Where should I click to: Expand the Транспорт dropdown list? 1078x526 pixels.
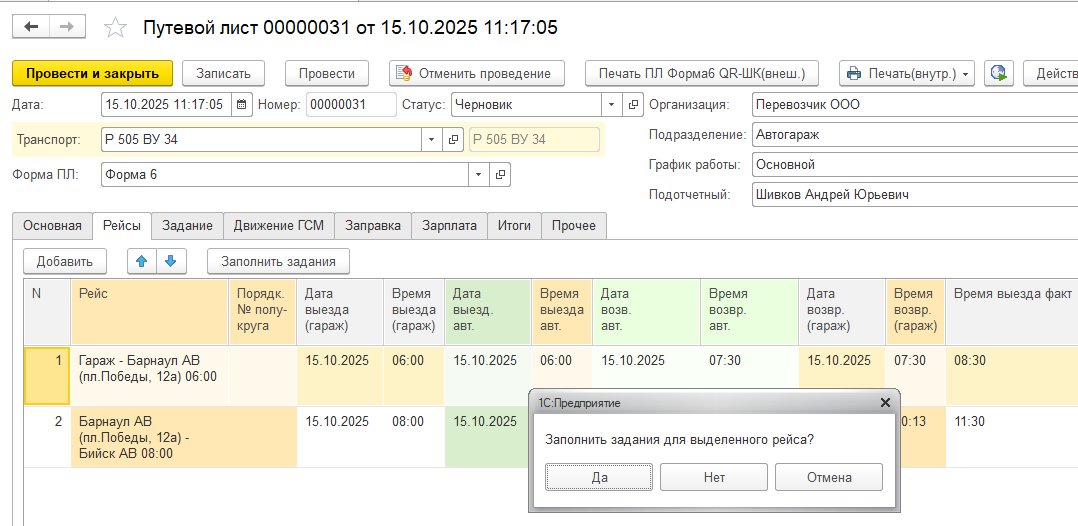(431, 140)
